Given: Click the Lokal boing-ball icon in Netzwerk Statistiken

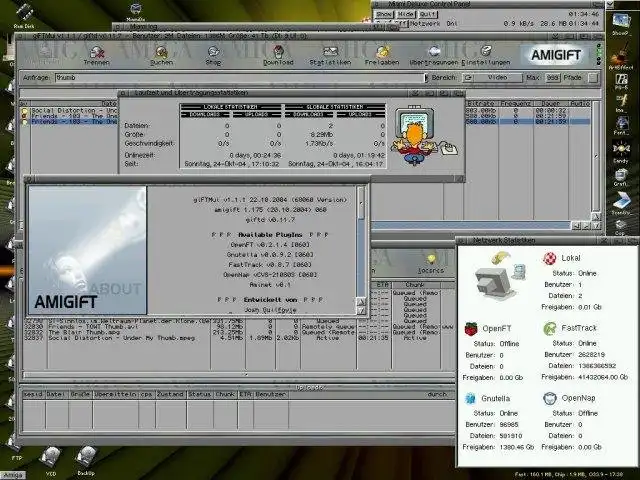Looking at the screenshot, I should pyautogui.click(x=550, y=258).
